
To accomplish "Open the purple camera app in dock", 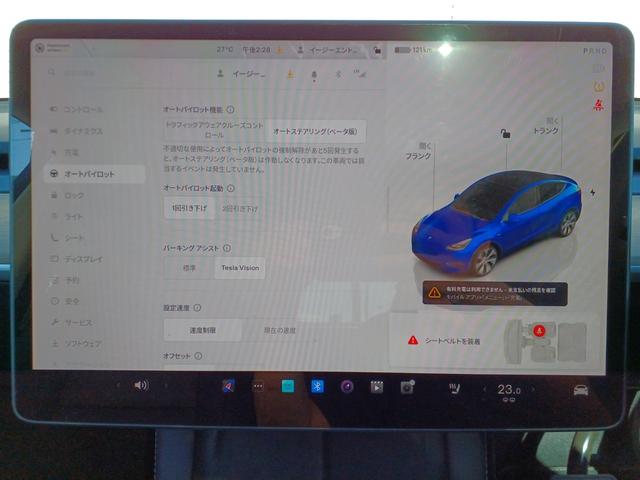I will (347, 386).
